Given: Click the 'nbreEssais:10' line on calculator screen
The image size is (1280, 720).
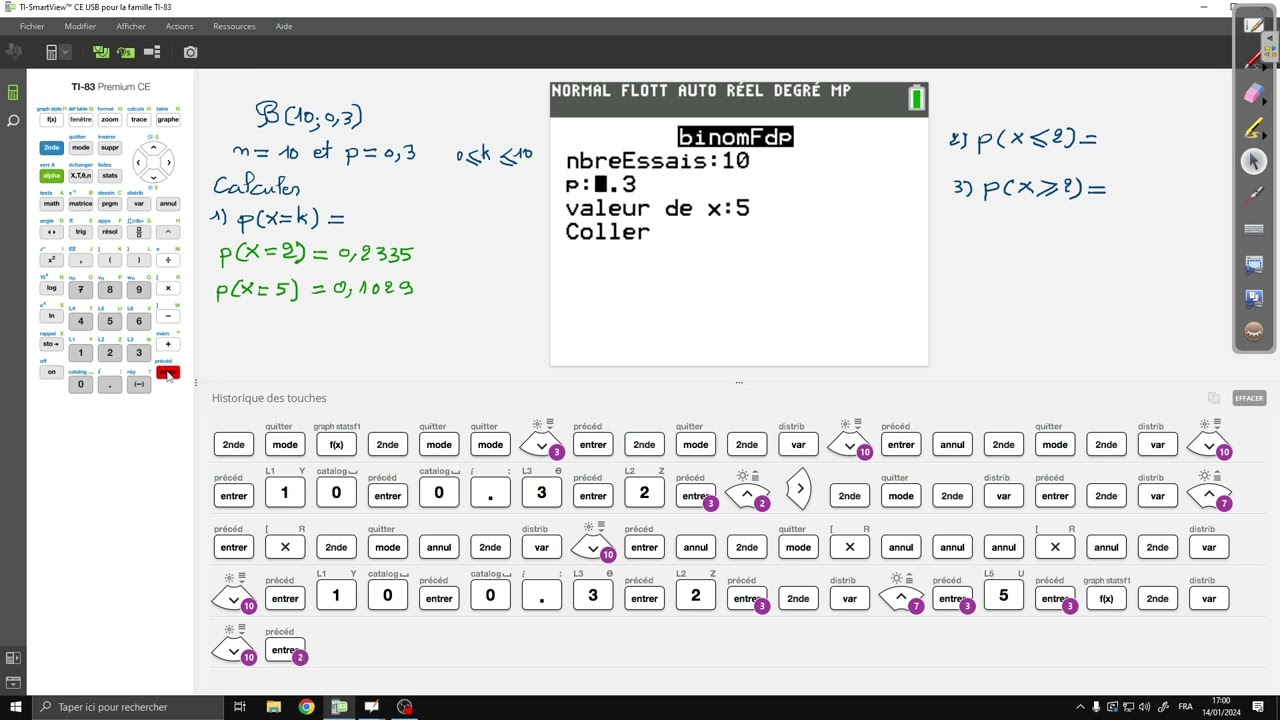Looking at the screenshot, I should tap(657, 161).
